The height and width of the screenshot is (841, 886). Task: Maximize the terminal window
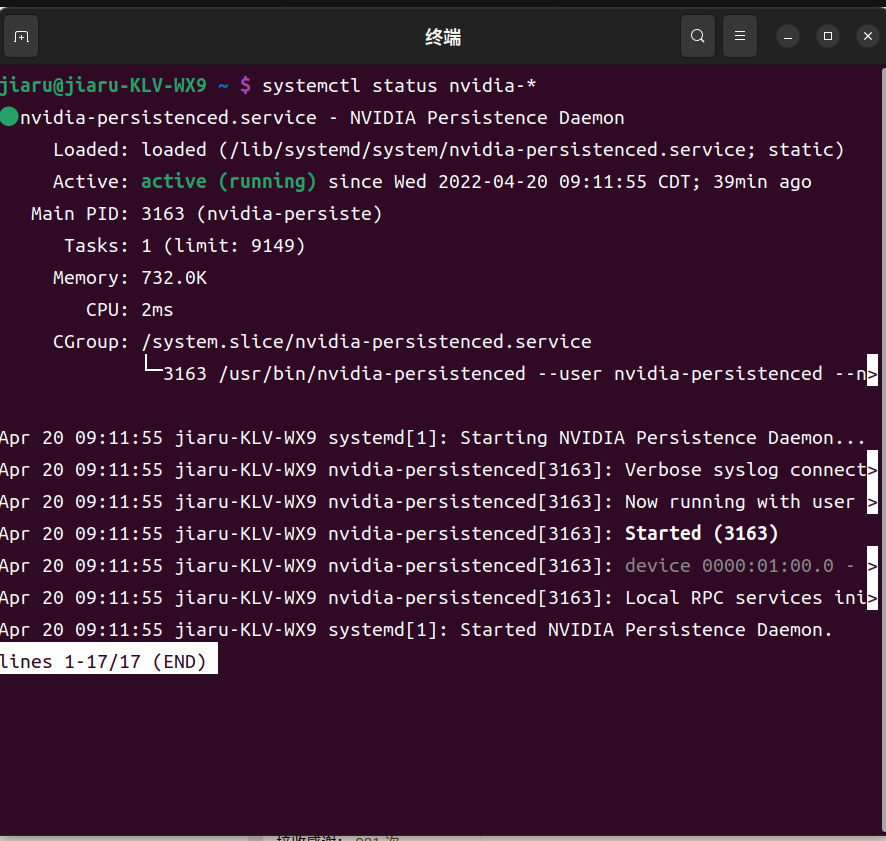pyautogui.click(x=828, y=37)
